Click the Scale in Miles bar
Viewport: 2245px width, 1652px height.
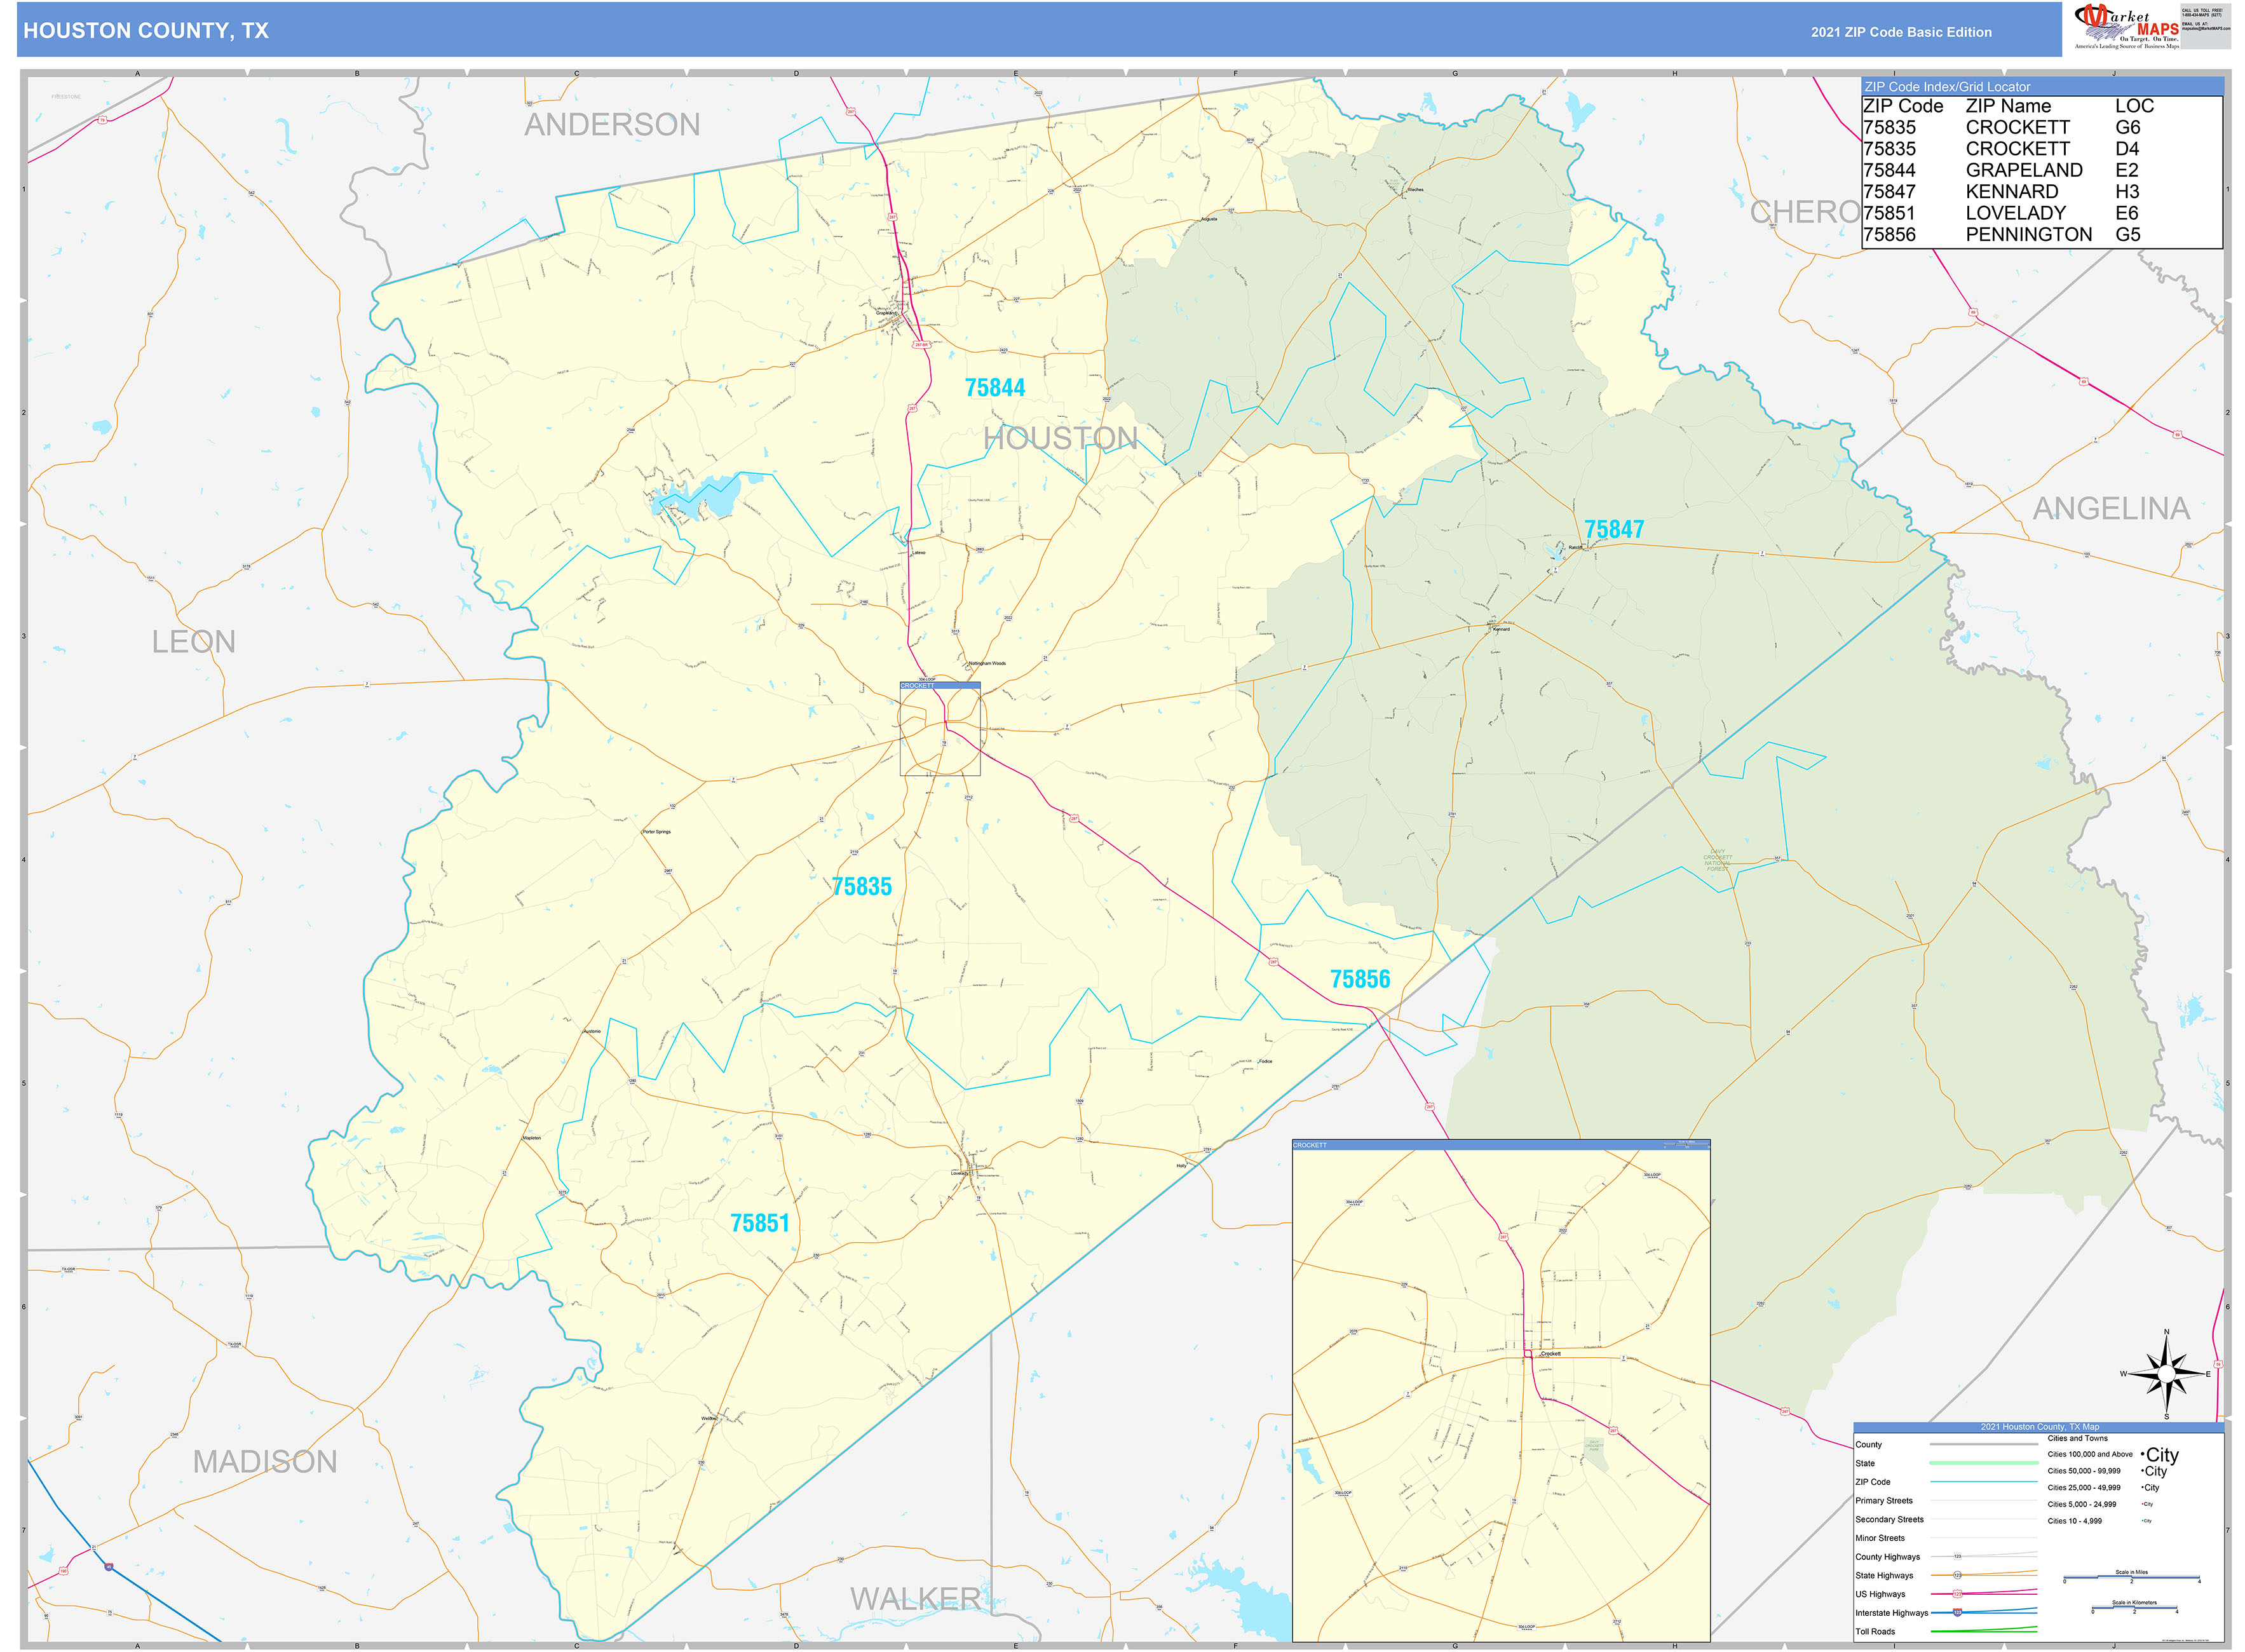tap(2131, 1577)
